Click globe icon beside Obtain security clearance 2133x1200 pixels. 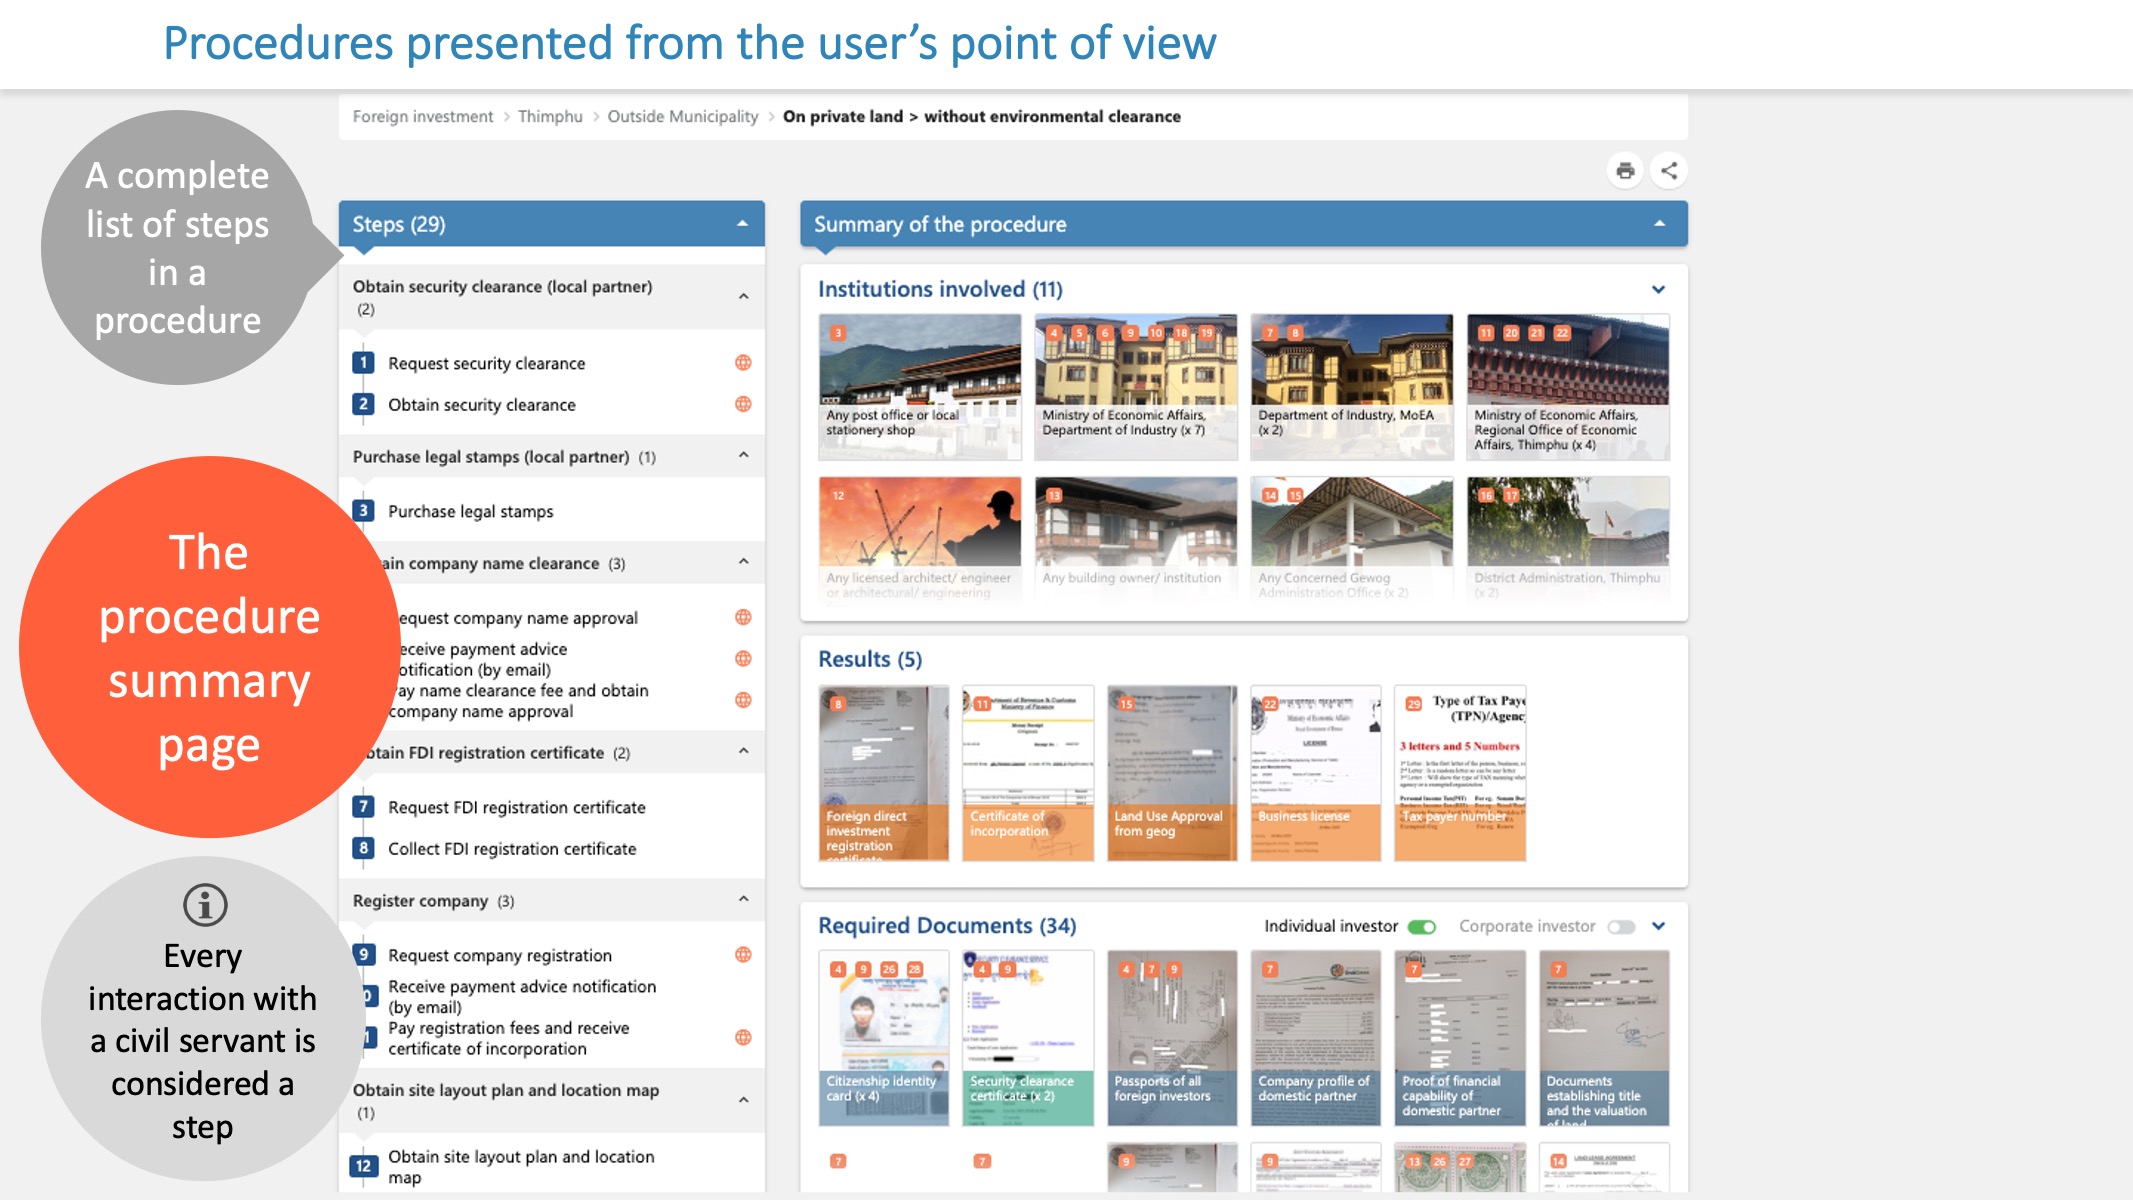click(x=743, y=404)
